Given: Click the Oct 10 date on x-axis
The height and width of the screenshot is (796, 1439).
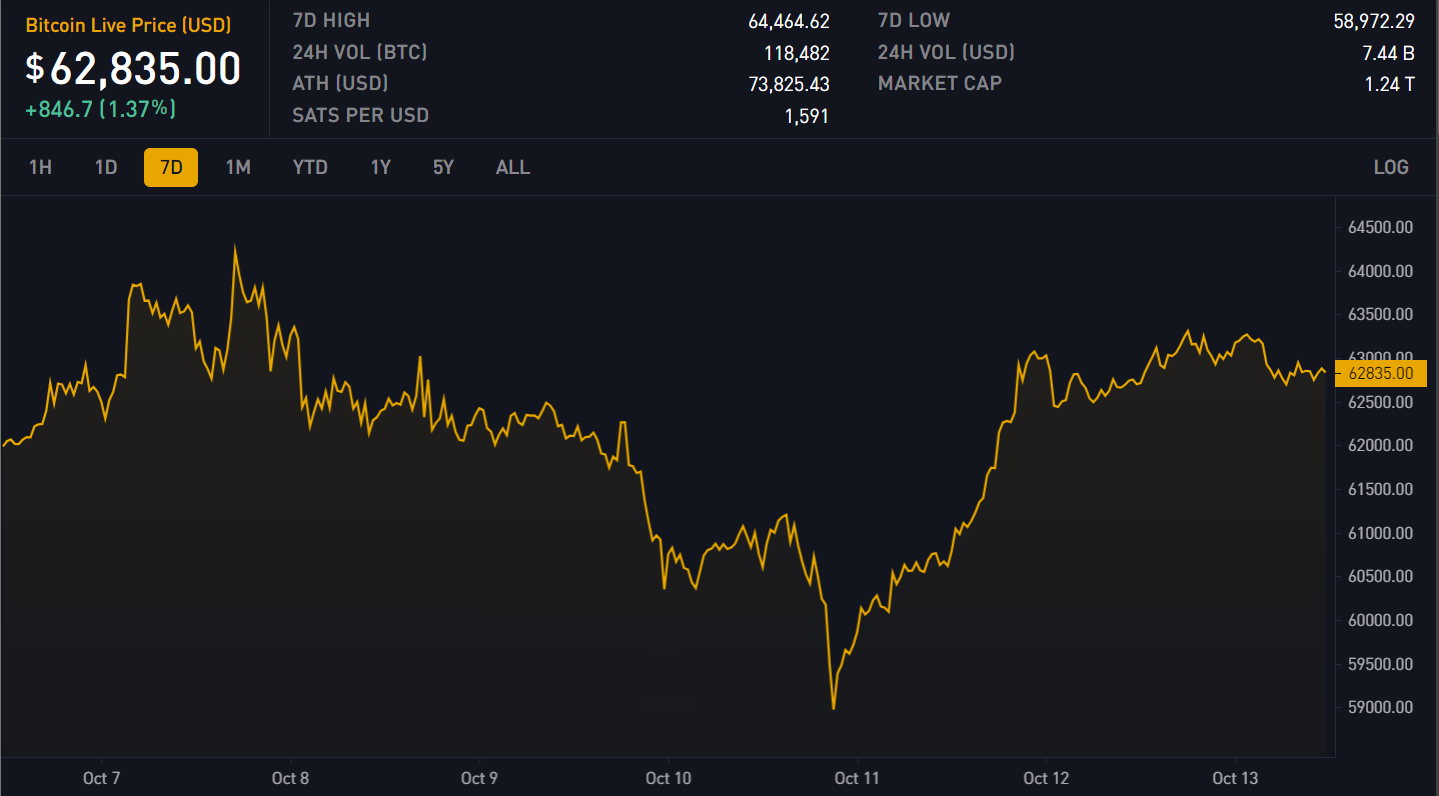Looking at the screenshot, I should 668,778.
